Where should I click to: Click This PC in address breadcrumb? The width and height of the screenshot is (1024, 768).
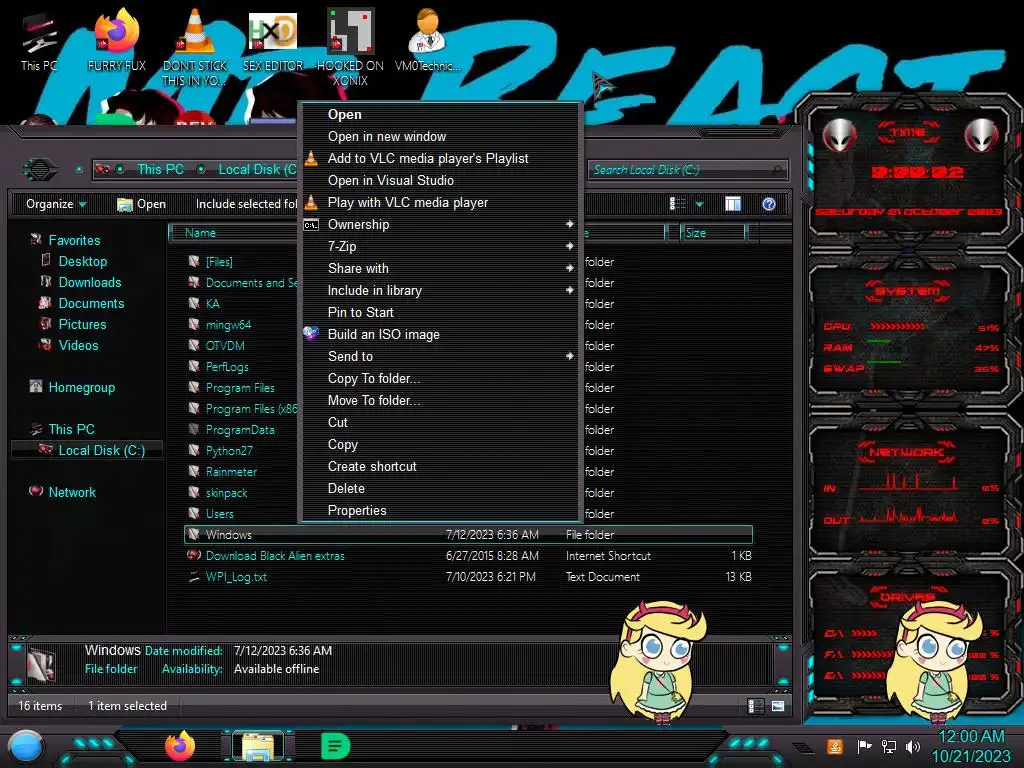click(x=160, y=169)
